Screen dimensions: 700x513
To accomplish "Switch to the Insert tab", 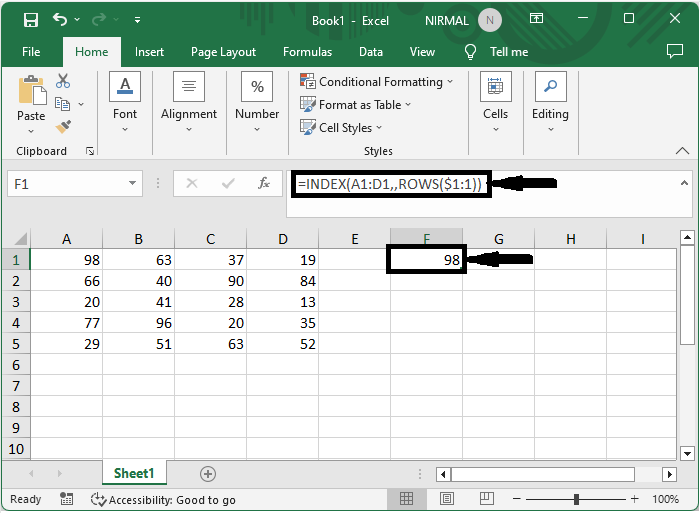I will (x=149, y=52).
